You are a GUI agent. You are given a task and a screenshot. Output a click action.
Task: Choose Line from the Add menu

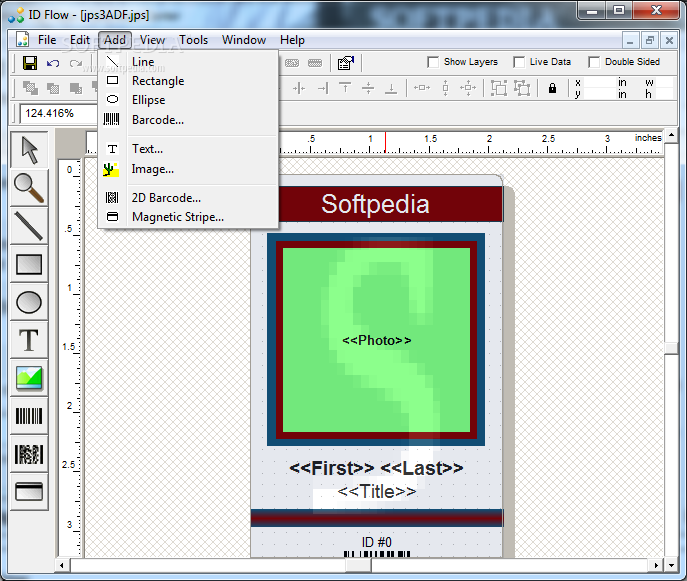click(188, 62)
